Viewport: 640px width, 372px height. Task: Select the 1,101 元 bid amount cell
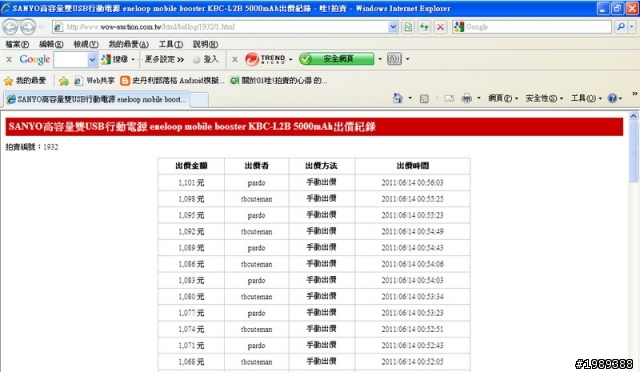(191, 183)
